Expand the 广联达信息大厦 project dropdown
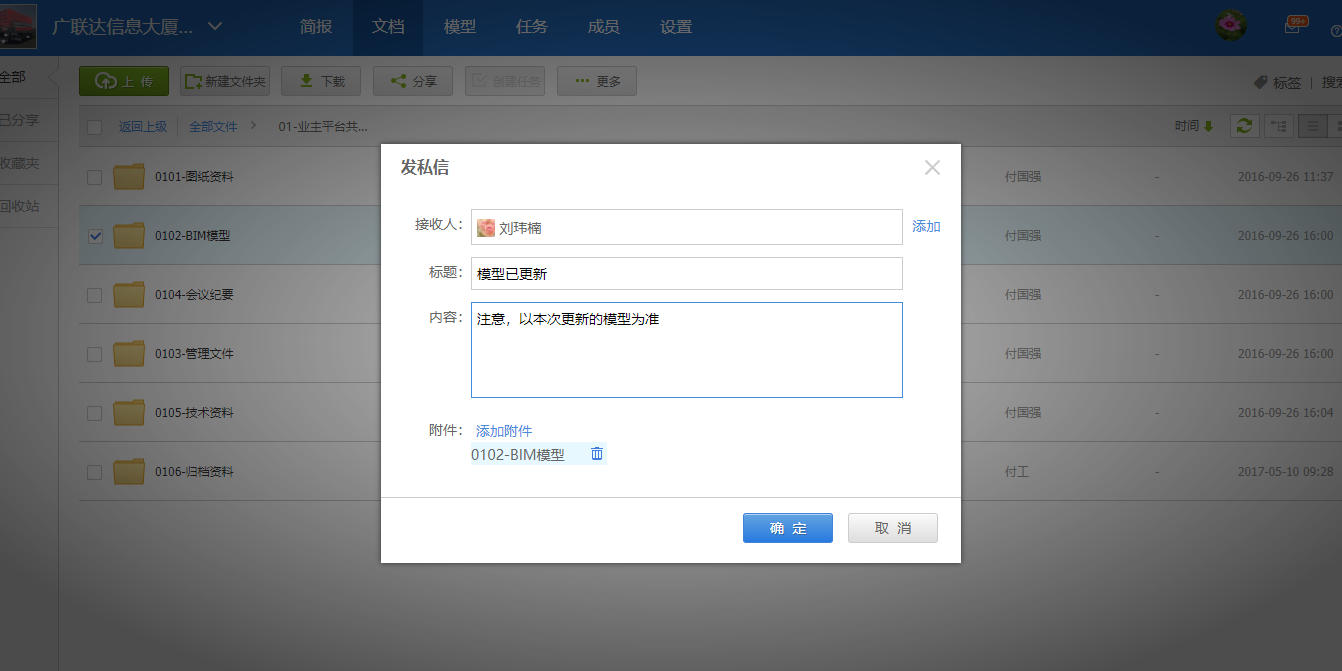The width and height of the screenshot is (1342, 671). [x=215, y=27]
